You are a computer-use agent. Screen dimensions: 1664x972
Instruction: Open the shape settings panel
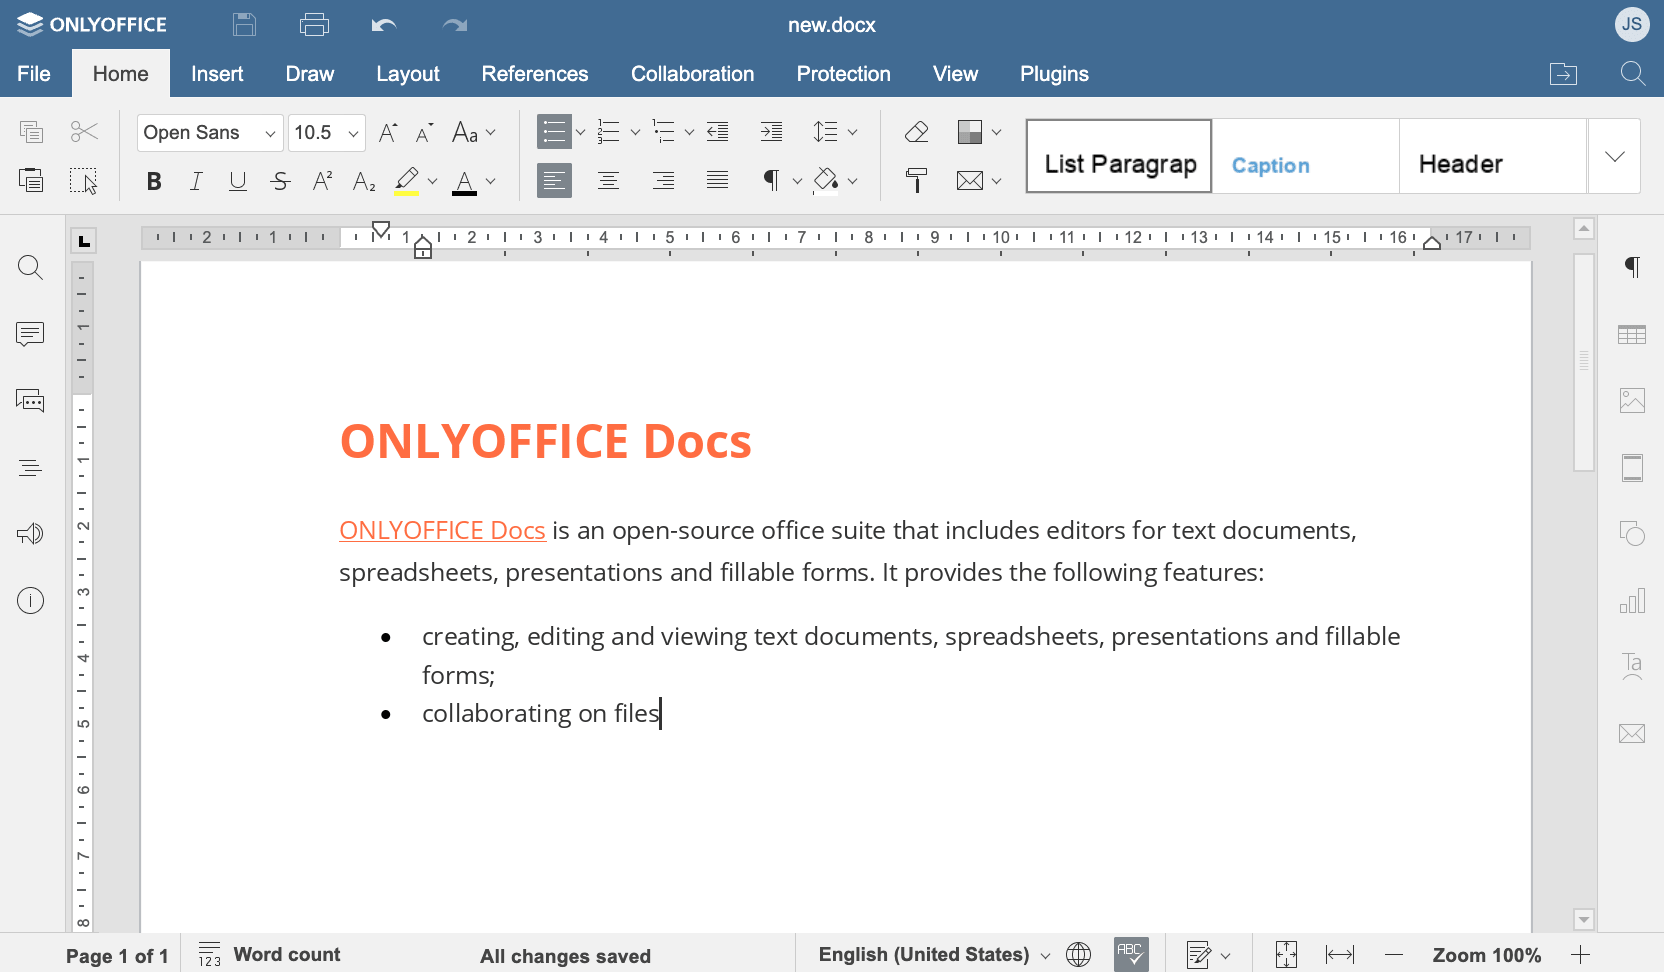pyautogui.click(x=1632, y=534)
